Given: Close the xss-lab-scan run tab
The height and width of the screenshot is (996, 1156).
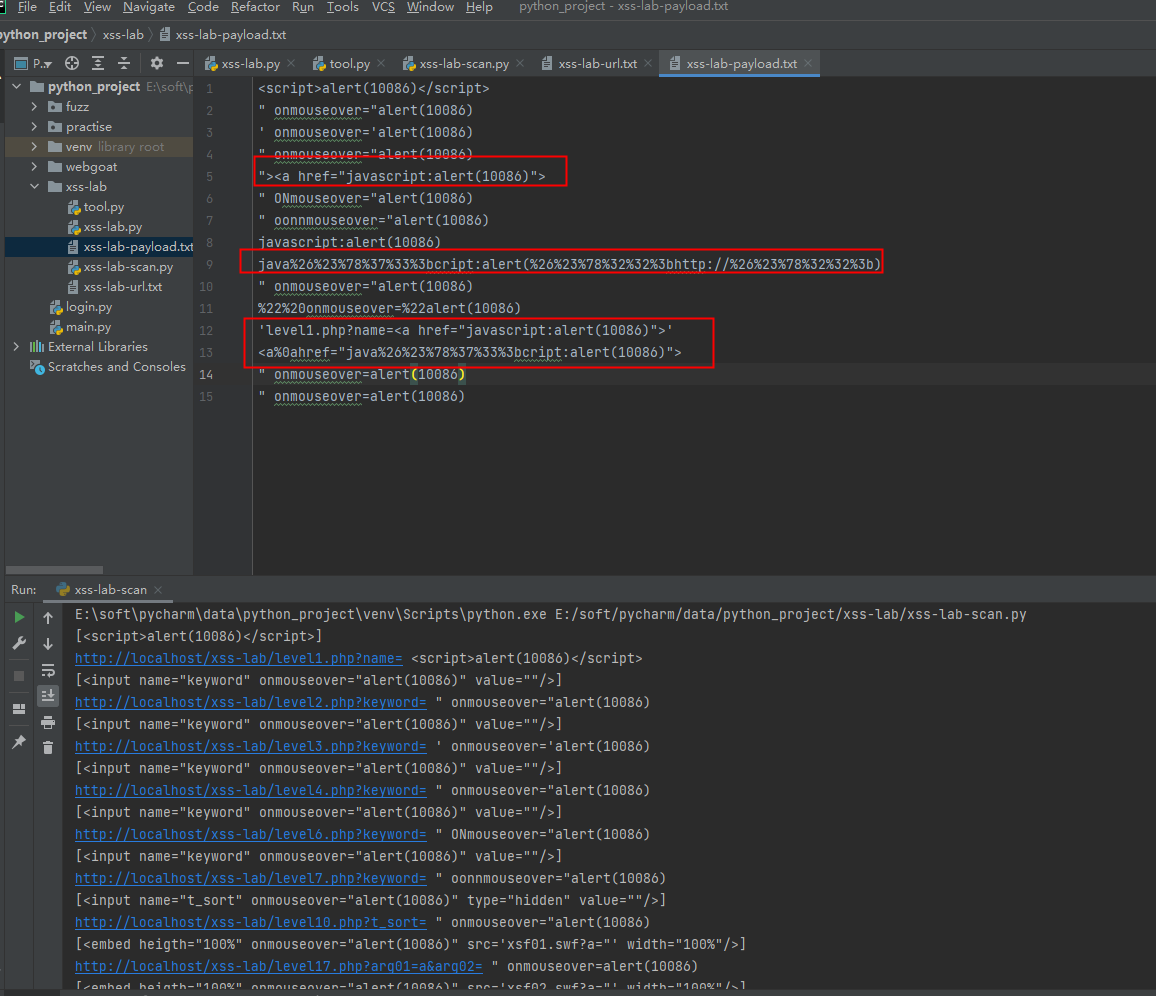Looking at the screenshot, I should (158, 590).
